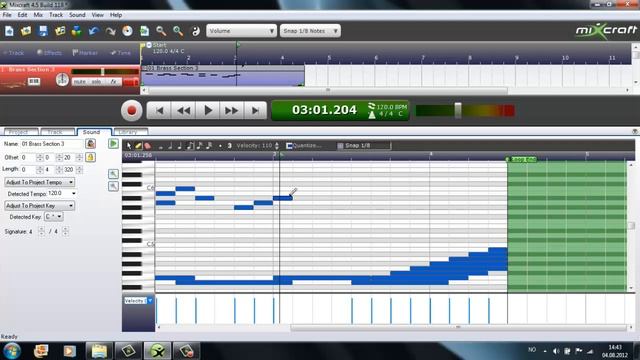This screenshot has height=360, width=640.
Task: Select the pencil draw tool in piano roll
Action: (138, 146)
